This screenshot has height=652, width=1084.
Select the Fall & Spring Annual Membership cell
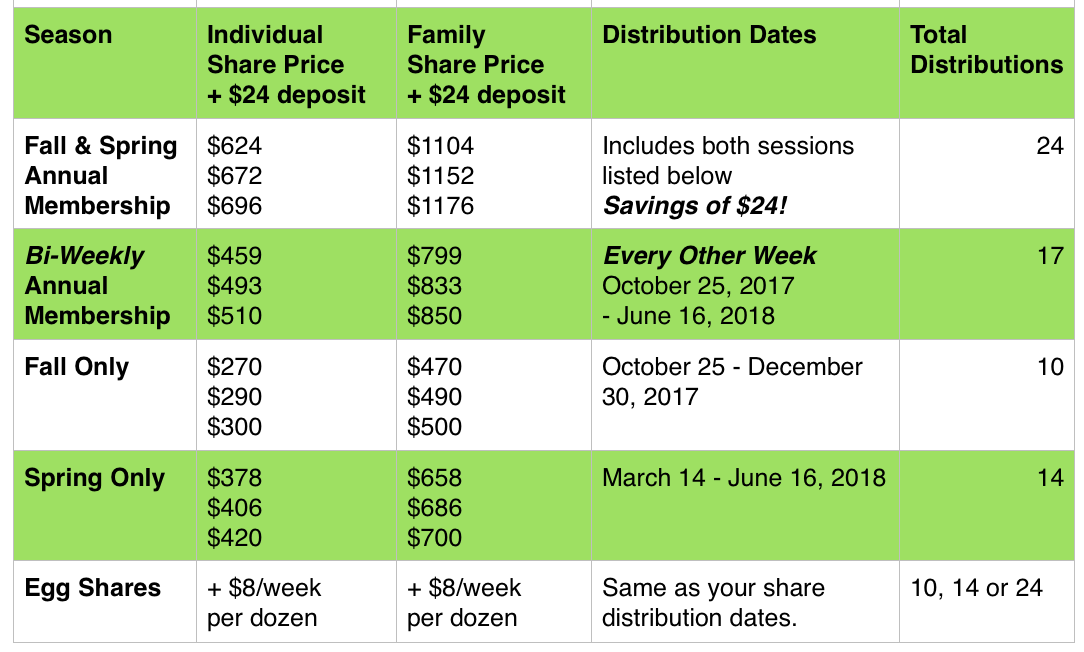(x=105, y=174)
